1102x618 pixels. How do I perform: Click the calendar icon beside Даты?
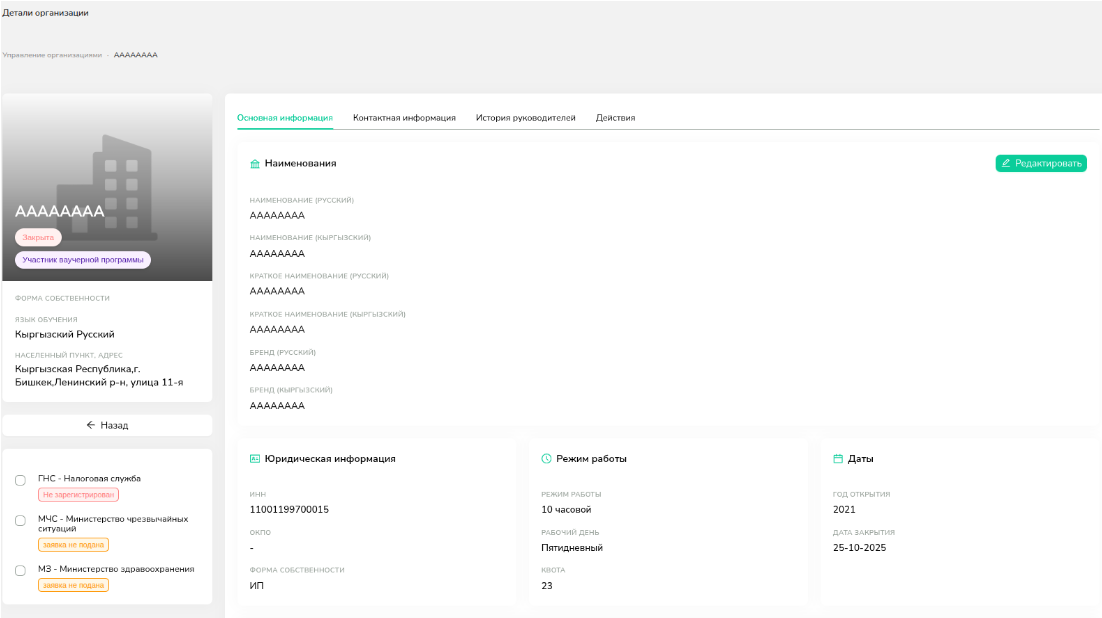click(x=838, y=459)
